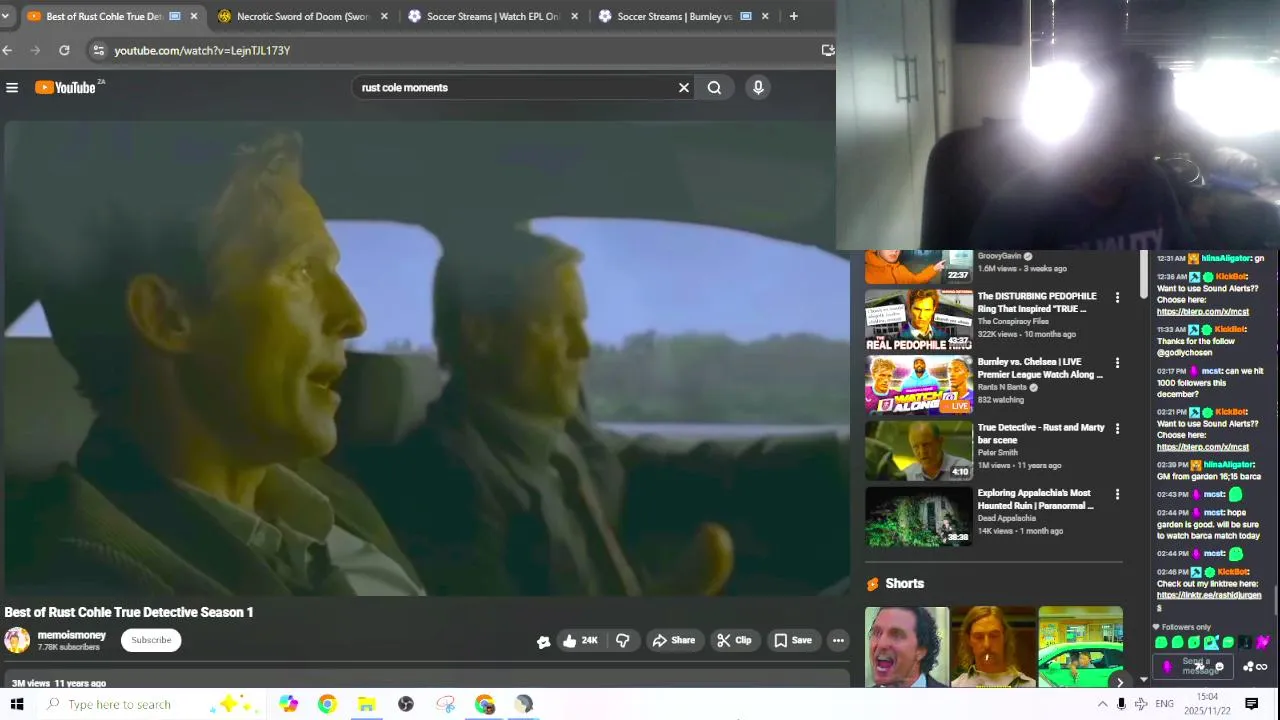Screen dimensions: 1280x720
Task: Open options menu for DISTURBING PEDOPHILE video
Action: pos(1117,297)
